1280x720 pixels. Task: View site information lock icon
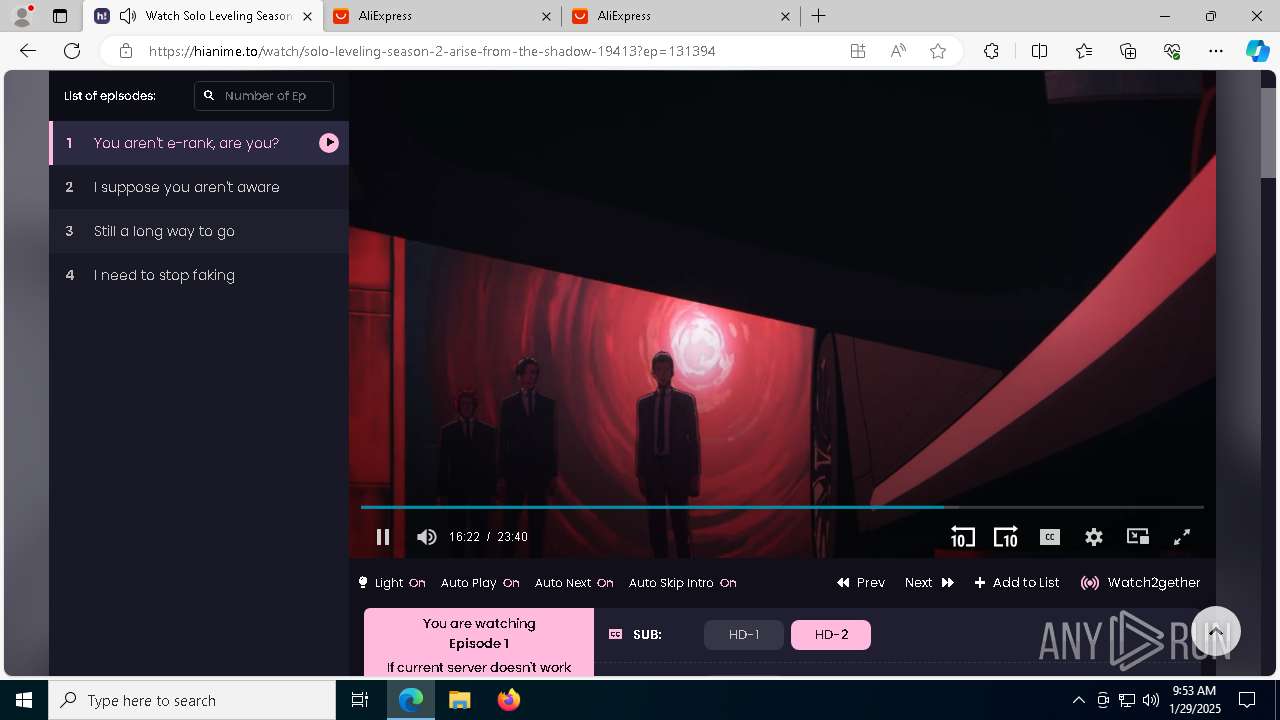click(x=125, y=51)
